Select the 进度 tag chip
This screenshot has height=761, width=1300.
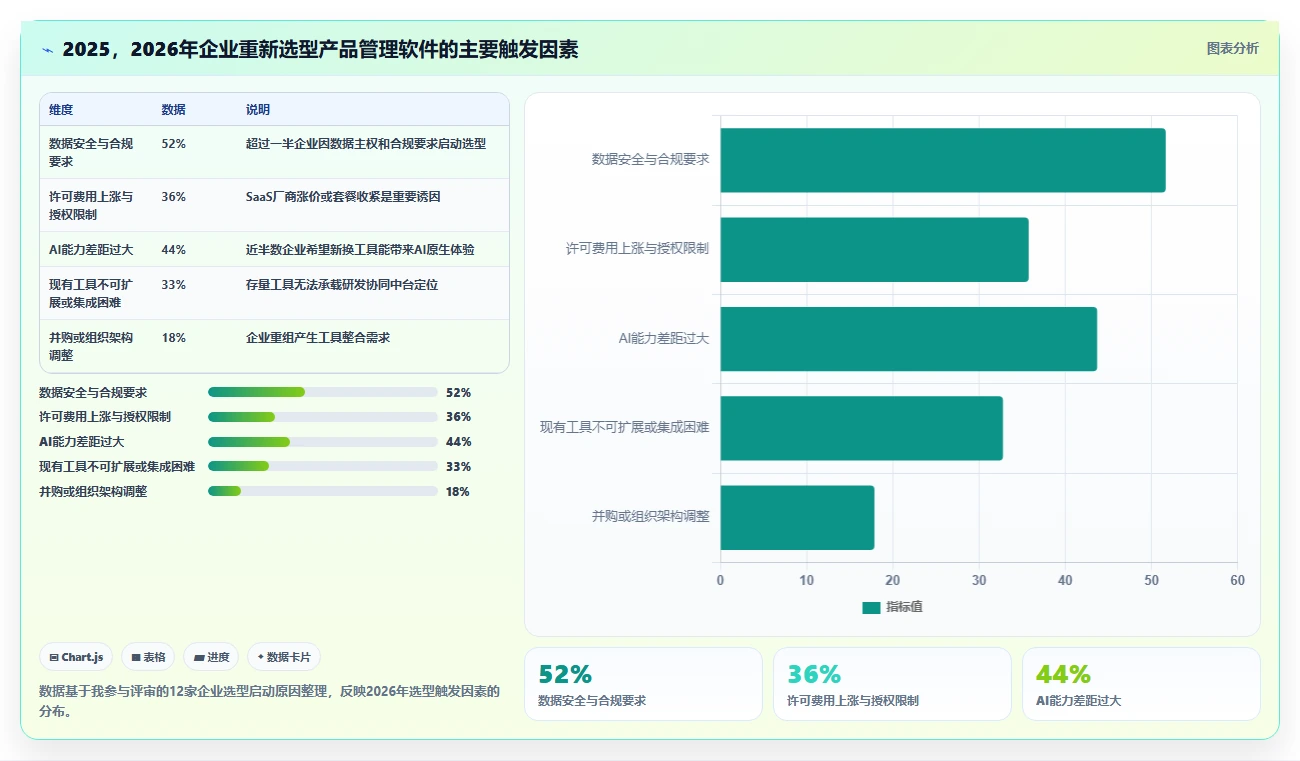211,657
